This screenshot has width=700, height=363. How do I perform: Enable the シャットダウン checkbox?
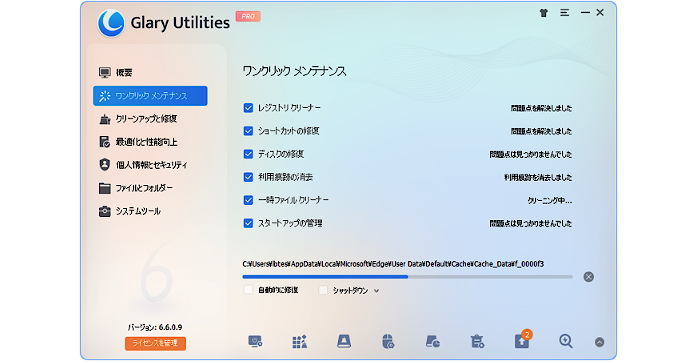pos(323,290)
